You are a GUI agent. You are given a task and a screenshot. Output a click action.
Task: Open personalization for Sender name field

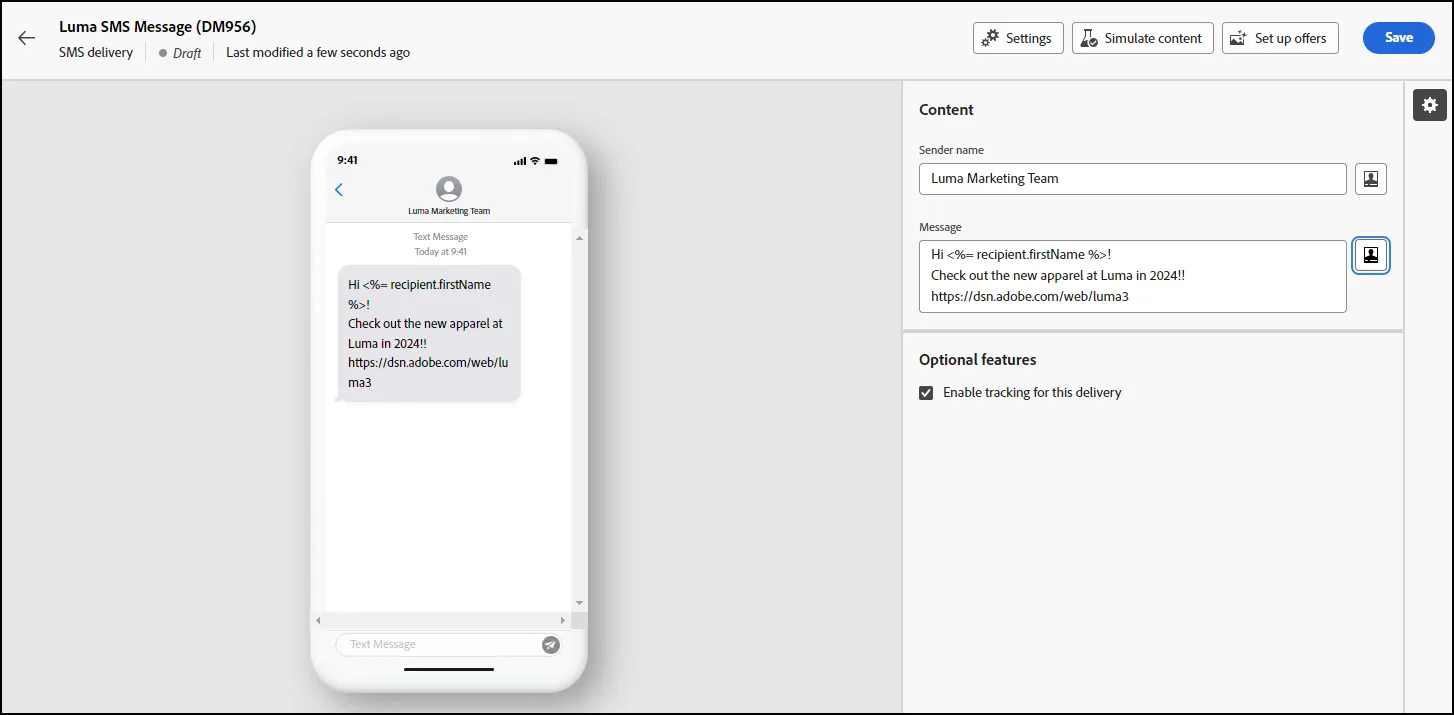1371,179
